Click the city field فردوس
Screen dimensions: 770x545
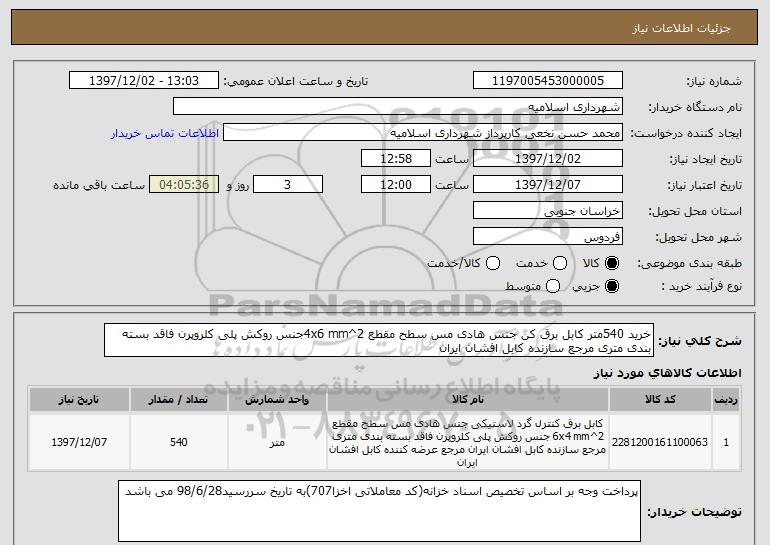click(548, 237)
